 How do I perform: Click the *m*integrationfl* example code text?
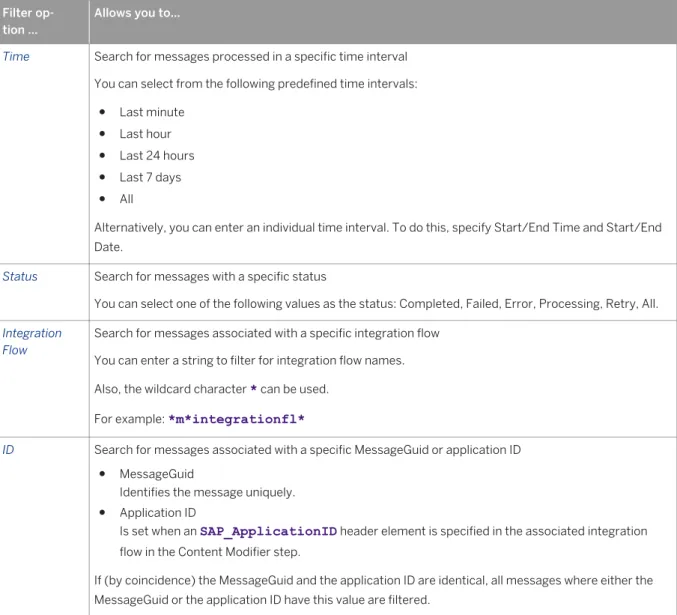[236, 419]
